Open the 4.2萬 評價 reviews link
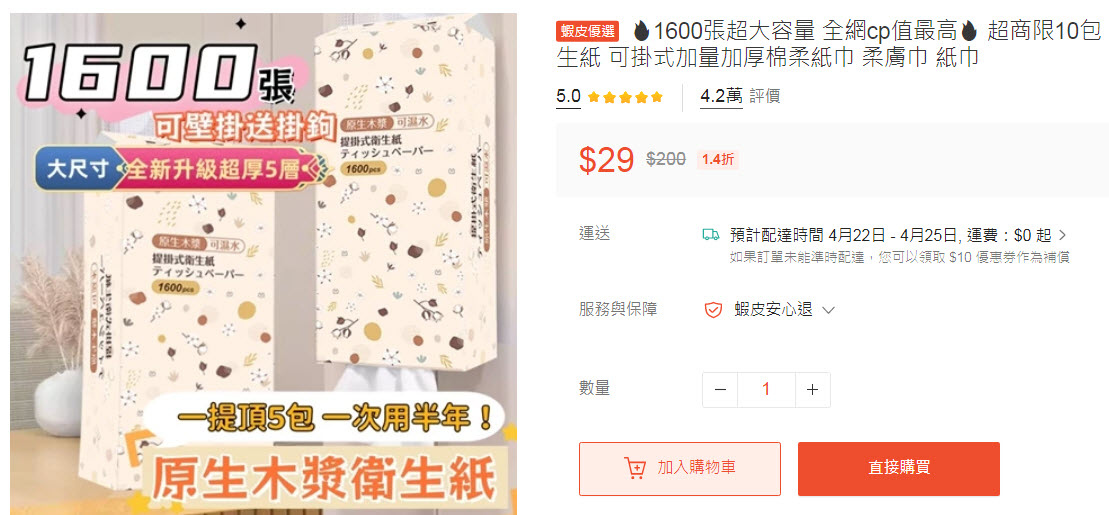The height and width of the screenshot is (515, 1109). [x=740, y=96]
